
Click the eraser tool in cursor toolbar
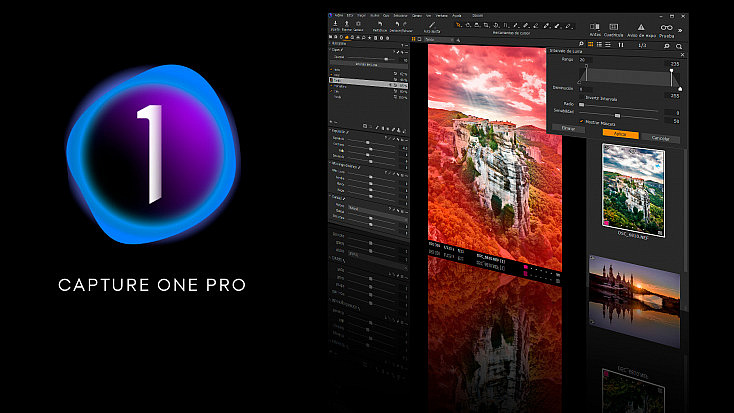click(x=536, y=26)
